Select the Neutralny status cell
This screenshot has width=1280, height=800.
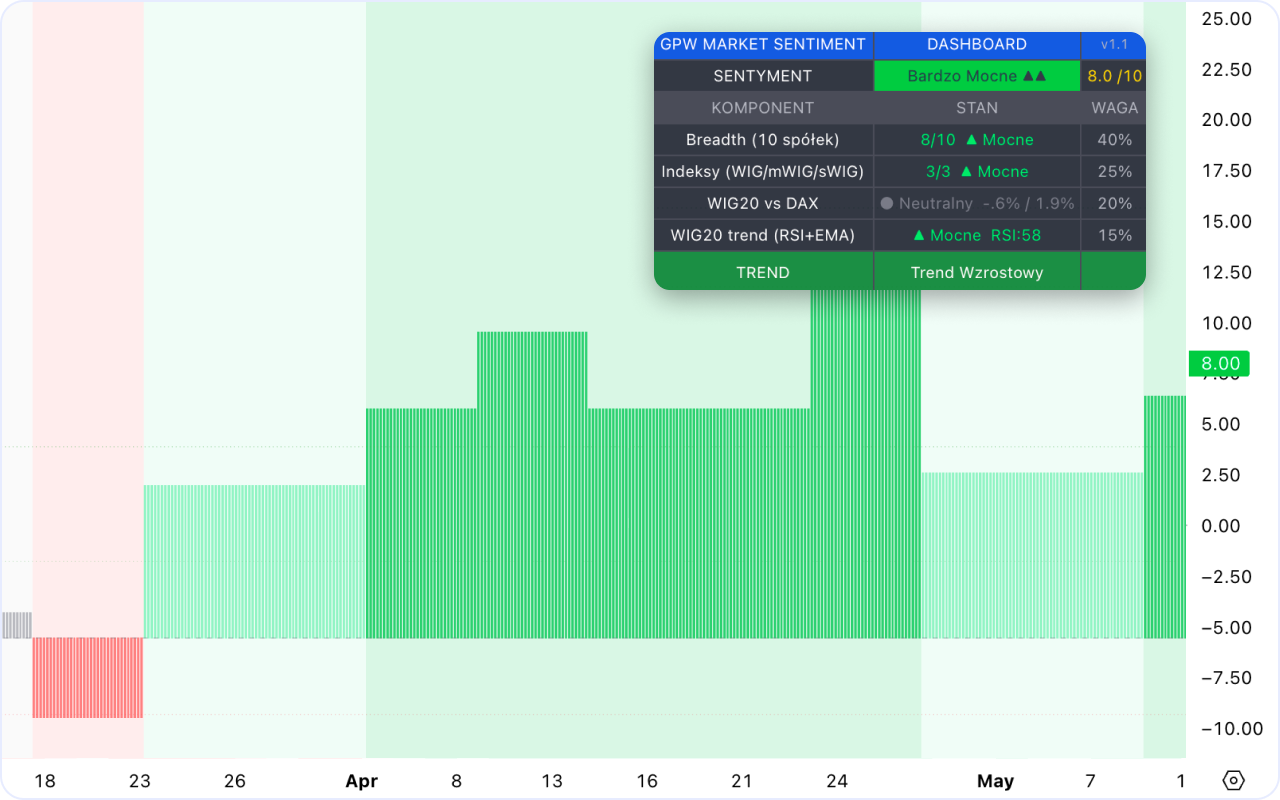(x=977, y=204)
